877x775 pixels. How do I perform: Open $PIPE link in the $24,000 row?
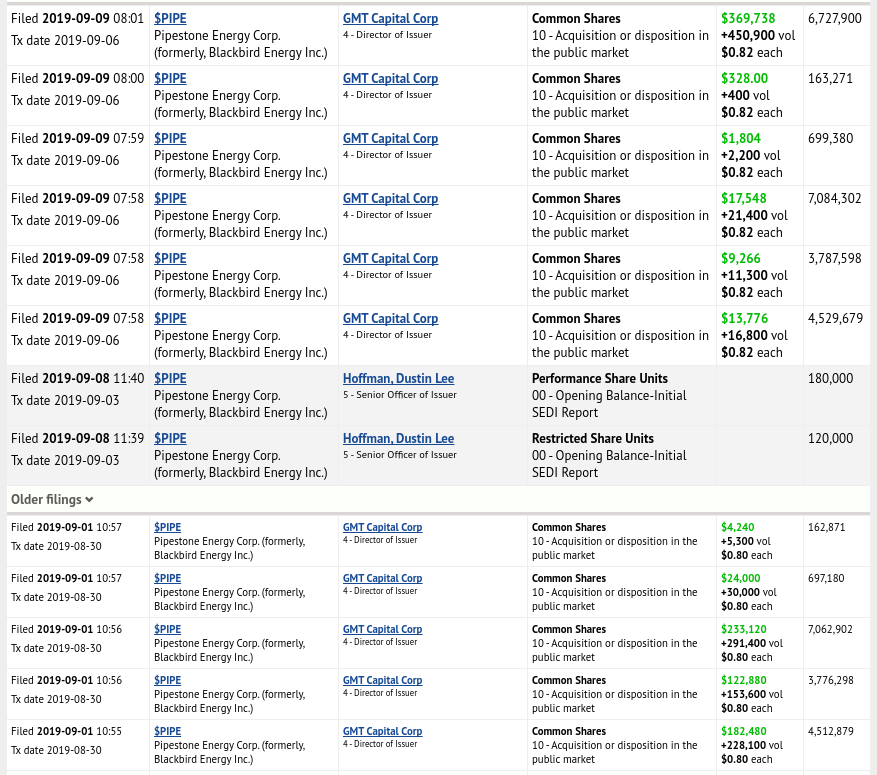click(167, 578)
